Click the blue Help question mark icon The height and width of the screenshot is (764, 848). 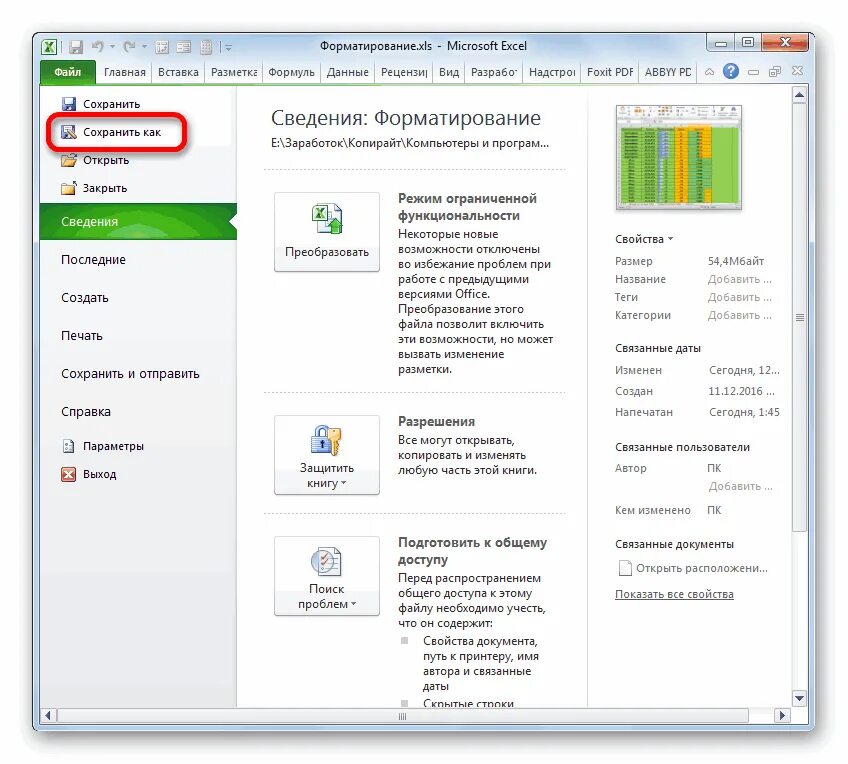coord(731,71)
